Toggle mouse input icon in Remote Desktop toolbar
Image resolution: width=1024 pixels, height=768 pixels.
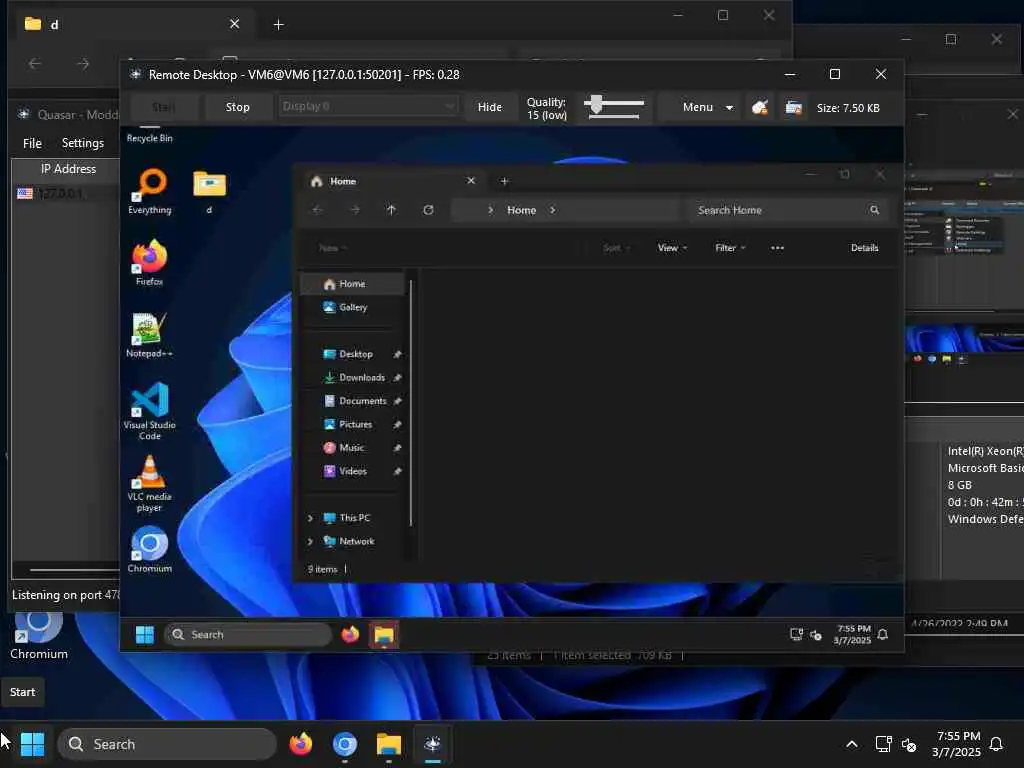759,107
